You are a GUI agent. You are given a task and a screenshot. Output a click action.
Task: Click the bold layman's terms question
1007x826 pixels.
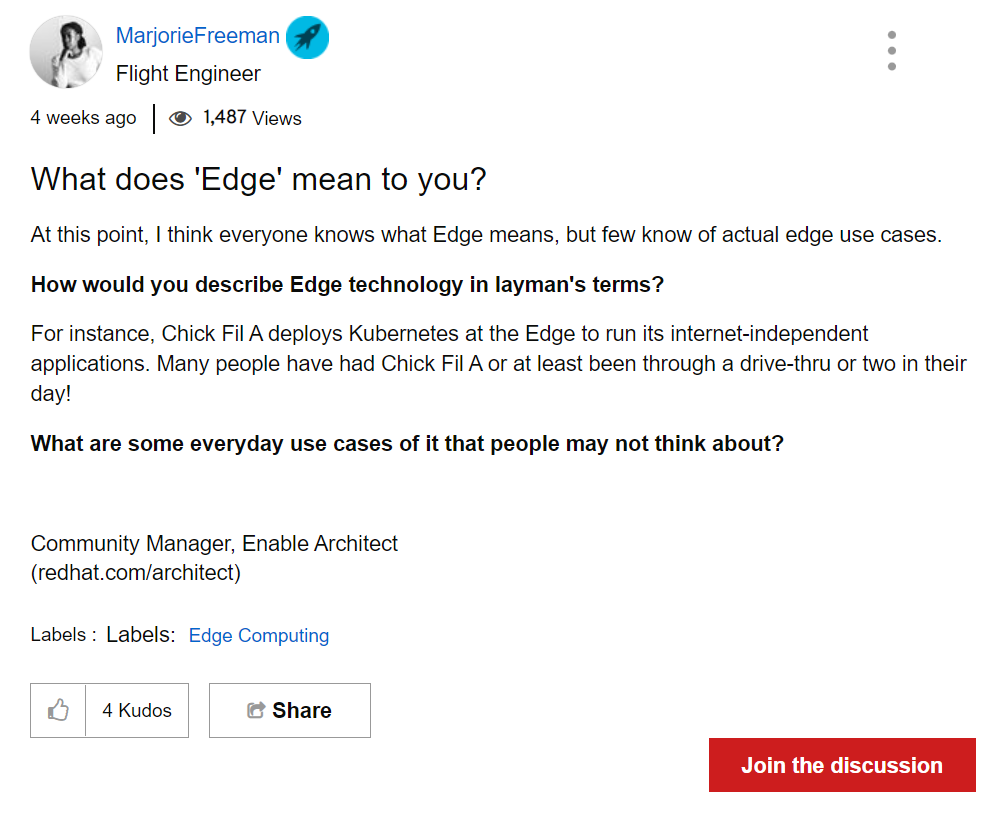pyautogui.click(x=347, y=284)
